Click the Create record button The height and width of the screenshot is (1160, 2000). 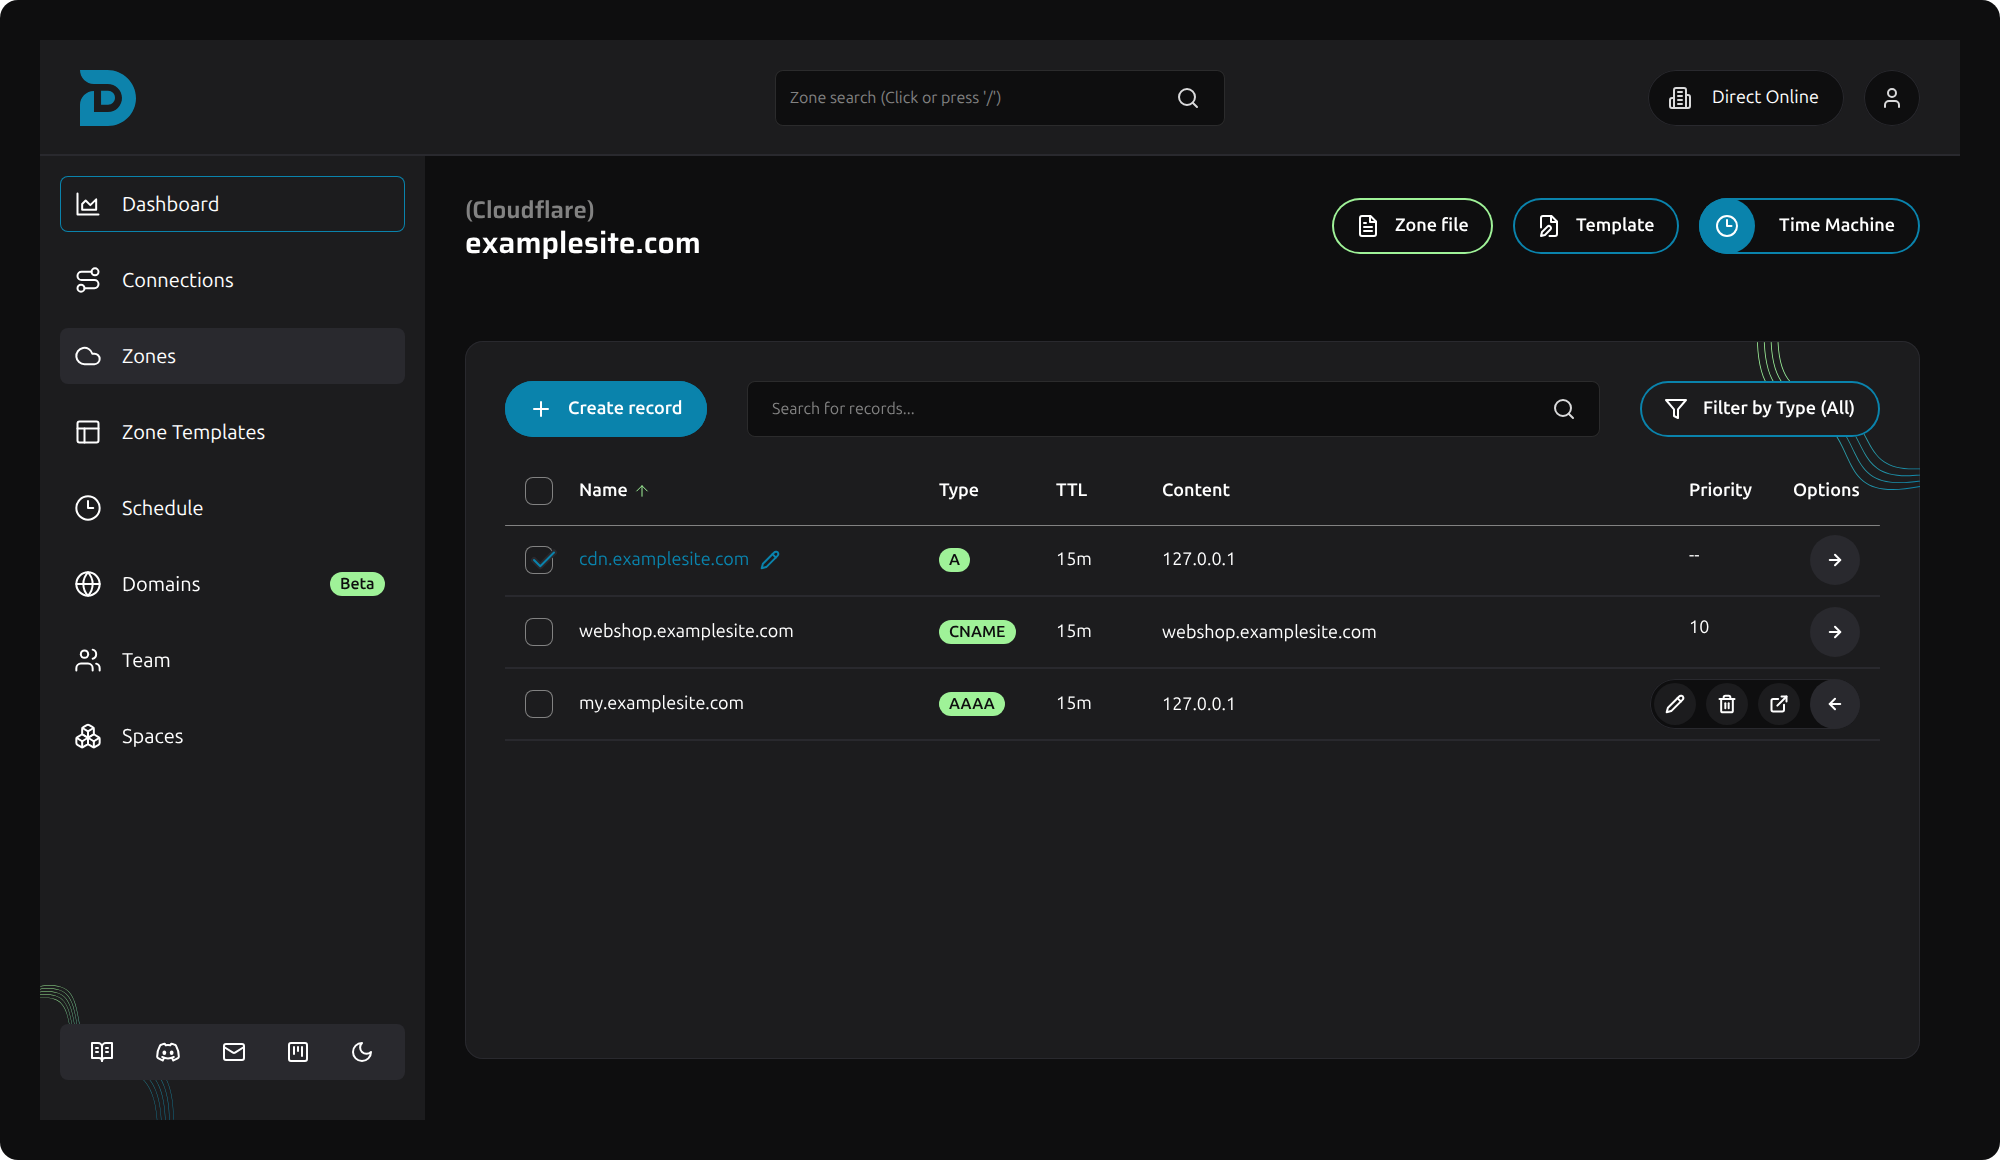(606, 409)
